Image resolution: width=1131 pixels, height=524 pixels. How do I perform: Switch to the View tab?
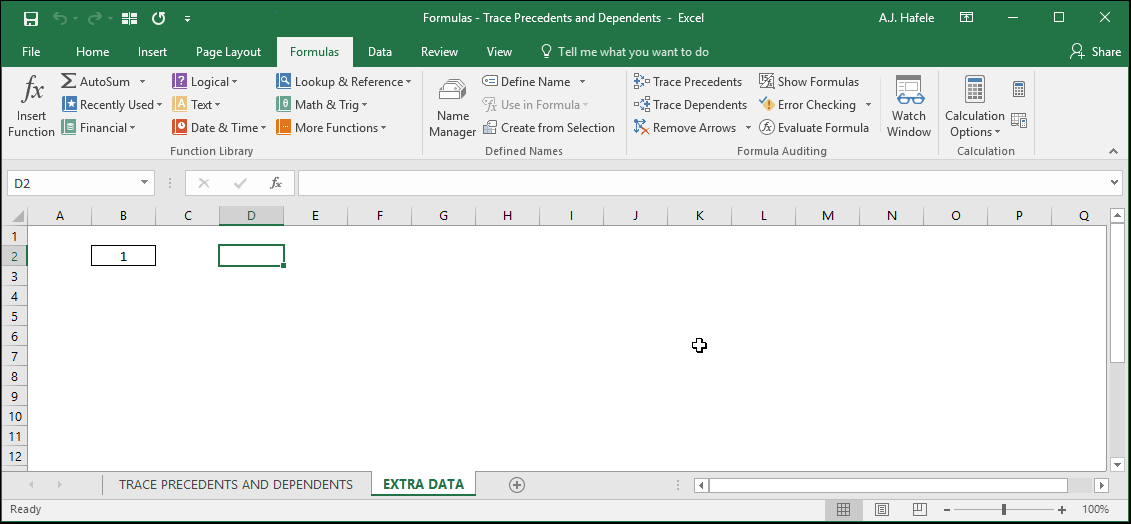(499, 52)
